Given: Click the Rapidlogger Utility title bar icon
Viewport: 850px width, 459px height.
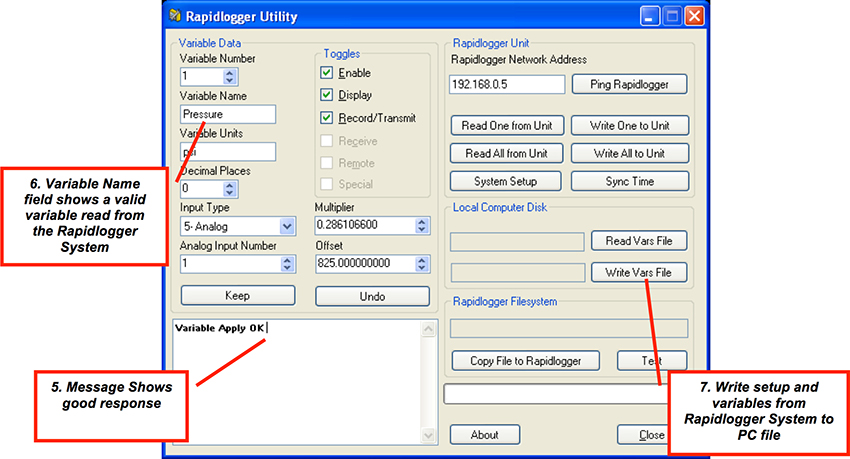Looking at the screenshot, I should point(175,16).
